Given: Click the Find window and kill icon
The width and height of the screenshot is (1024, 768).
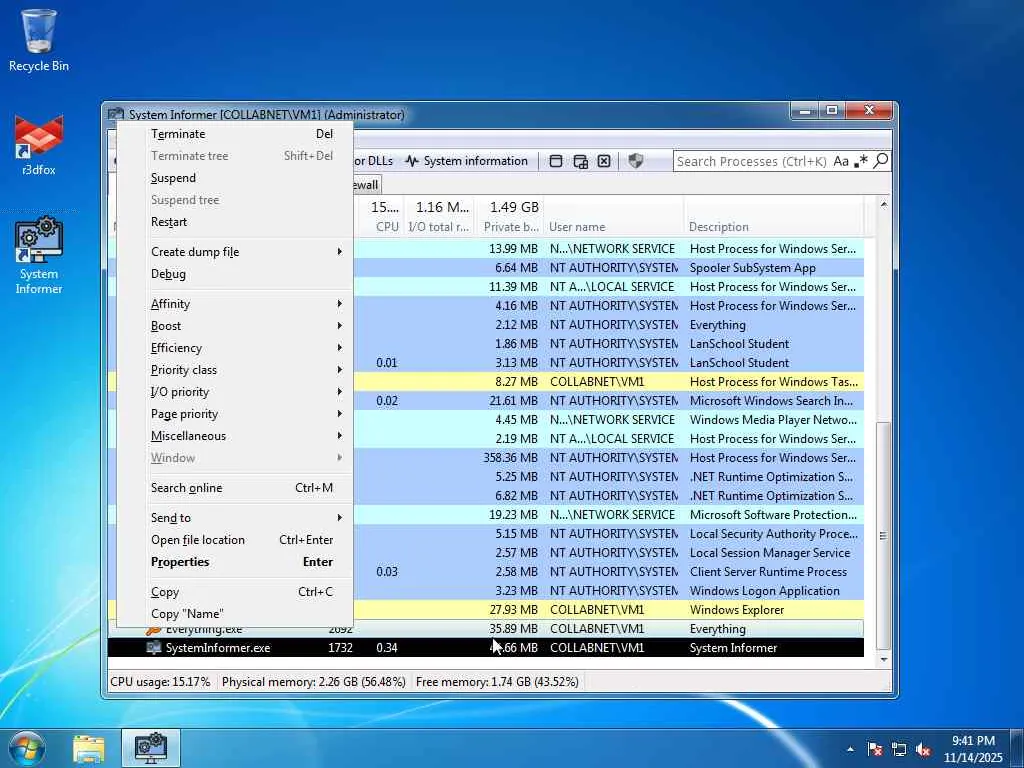Looking at the screenshot, I should point(604,161).
